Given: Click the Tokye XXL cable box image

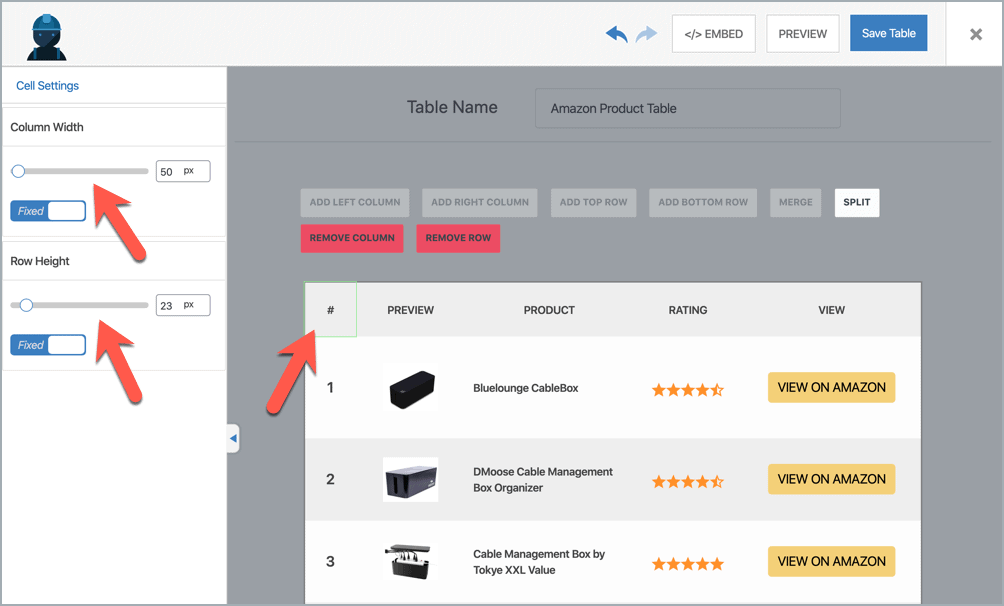Looking at the screenshot, I should click(x=409, y=562).
